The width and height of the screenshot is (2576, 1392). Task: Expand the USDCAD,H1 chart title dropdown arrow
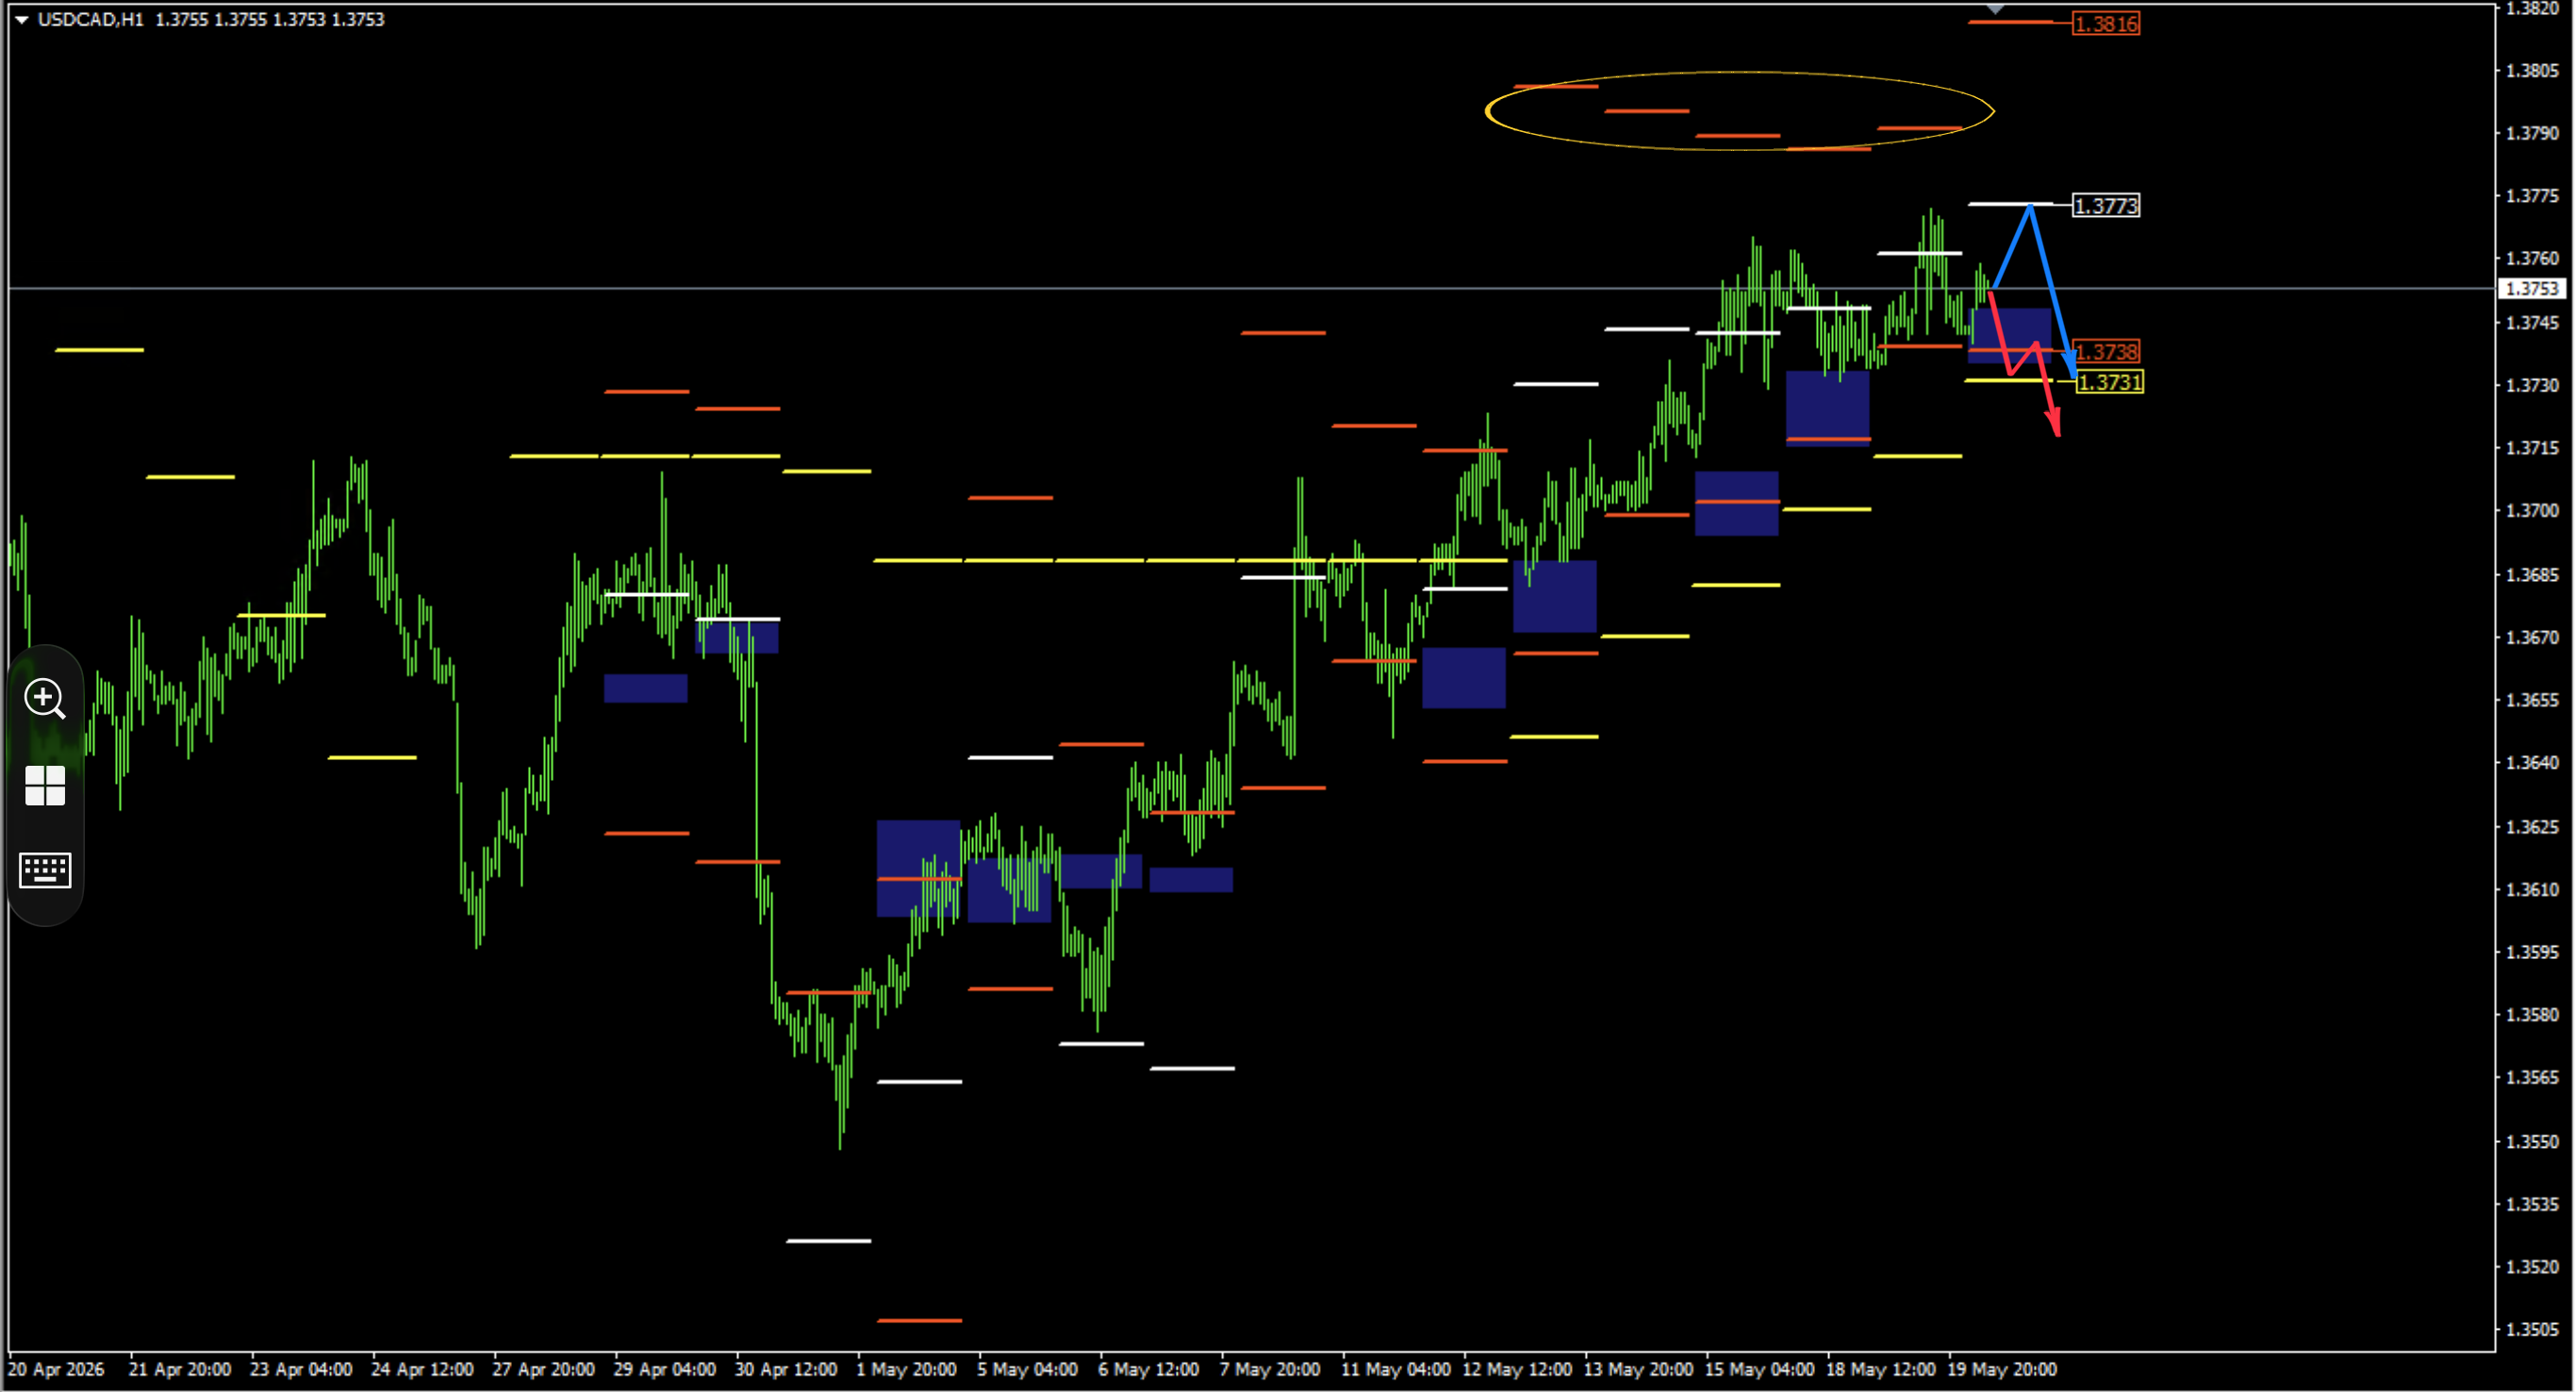coord(21,20)
